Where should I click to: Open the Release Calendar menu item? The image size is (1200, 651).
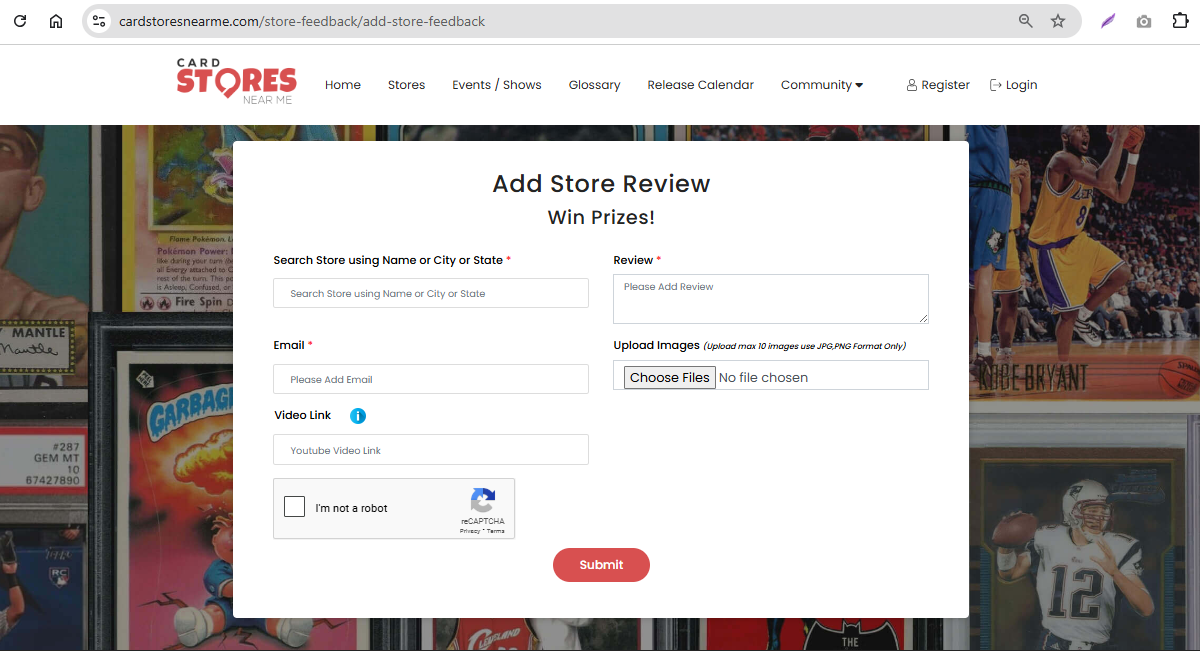click(700, 85)
